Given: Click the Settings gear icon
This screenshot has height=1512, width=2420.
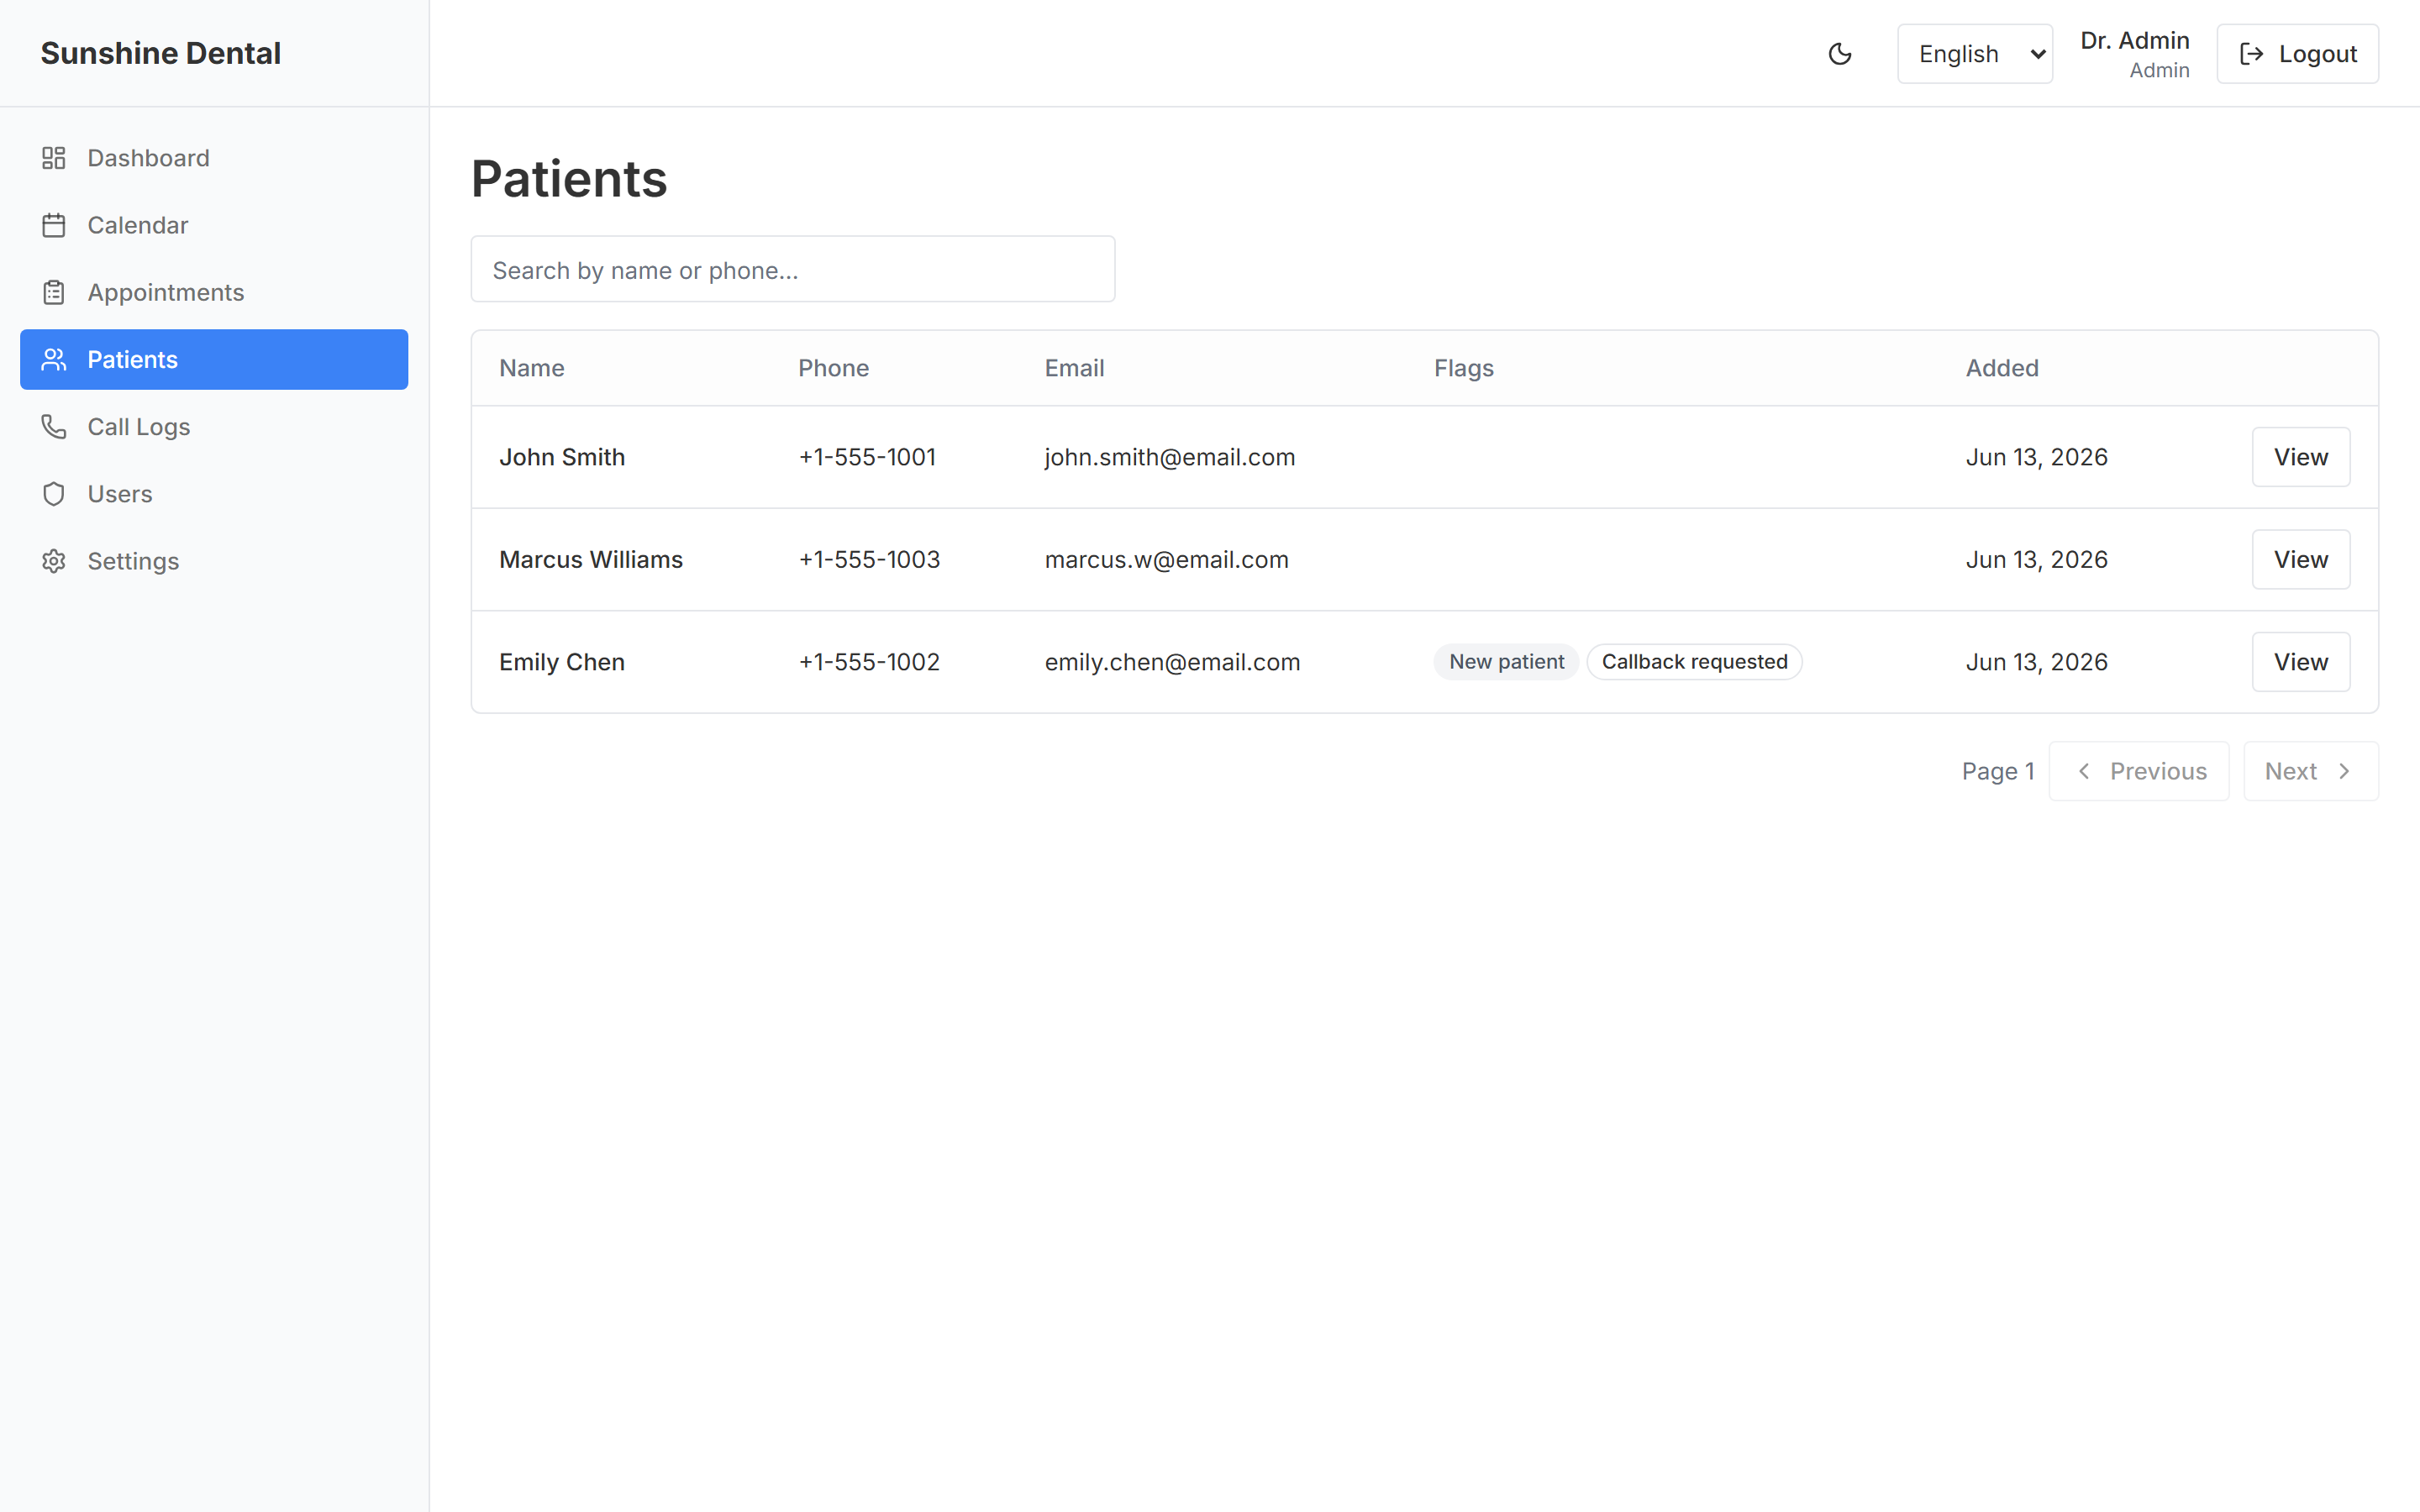Looking at the screenshot, I should [54, 561].
